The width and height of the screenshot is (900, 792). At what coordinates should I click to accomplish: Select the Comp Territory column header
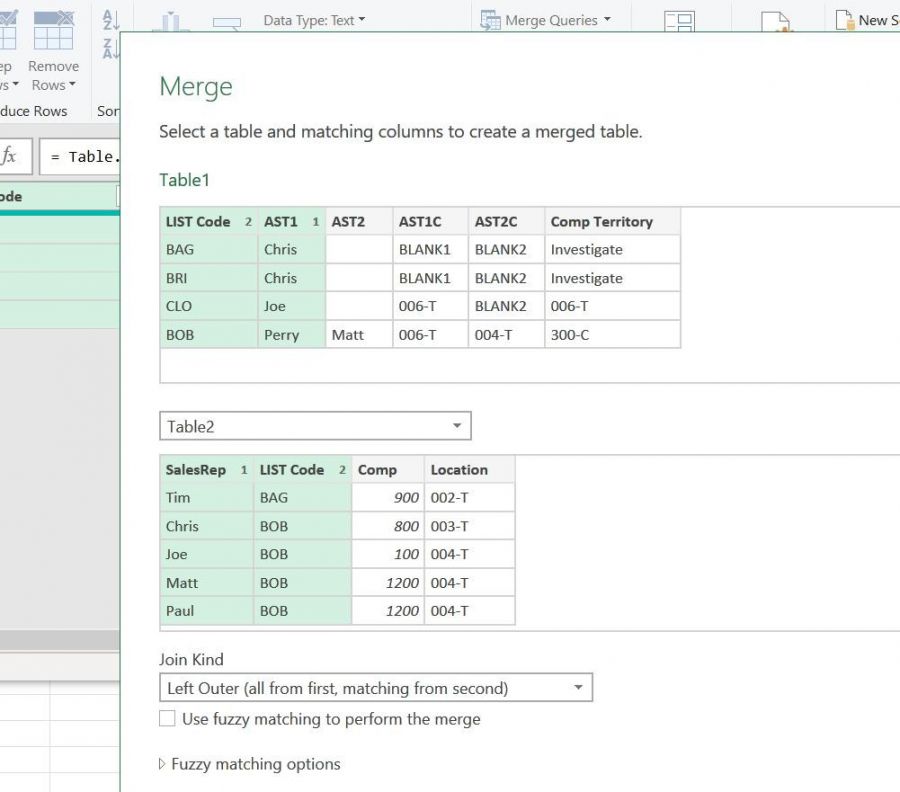coord(612,222)
